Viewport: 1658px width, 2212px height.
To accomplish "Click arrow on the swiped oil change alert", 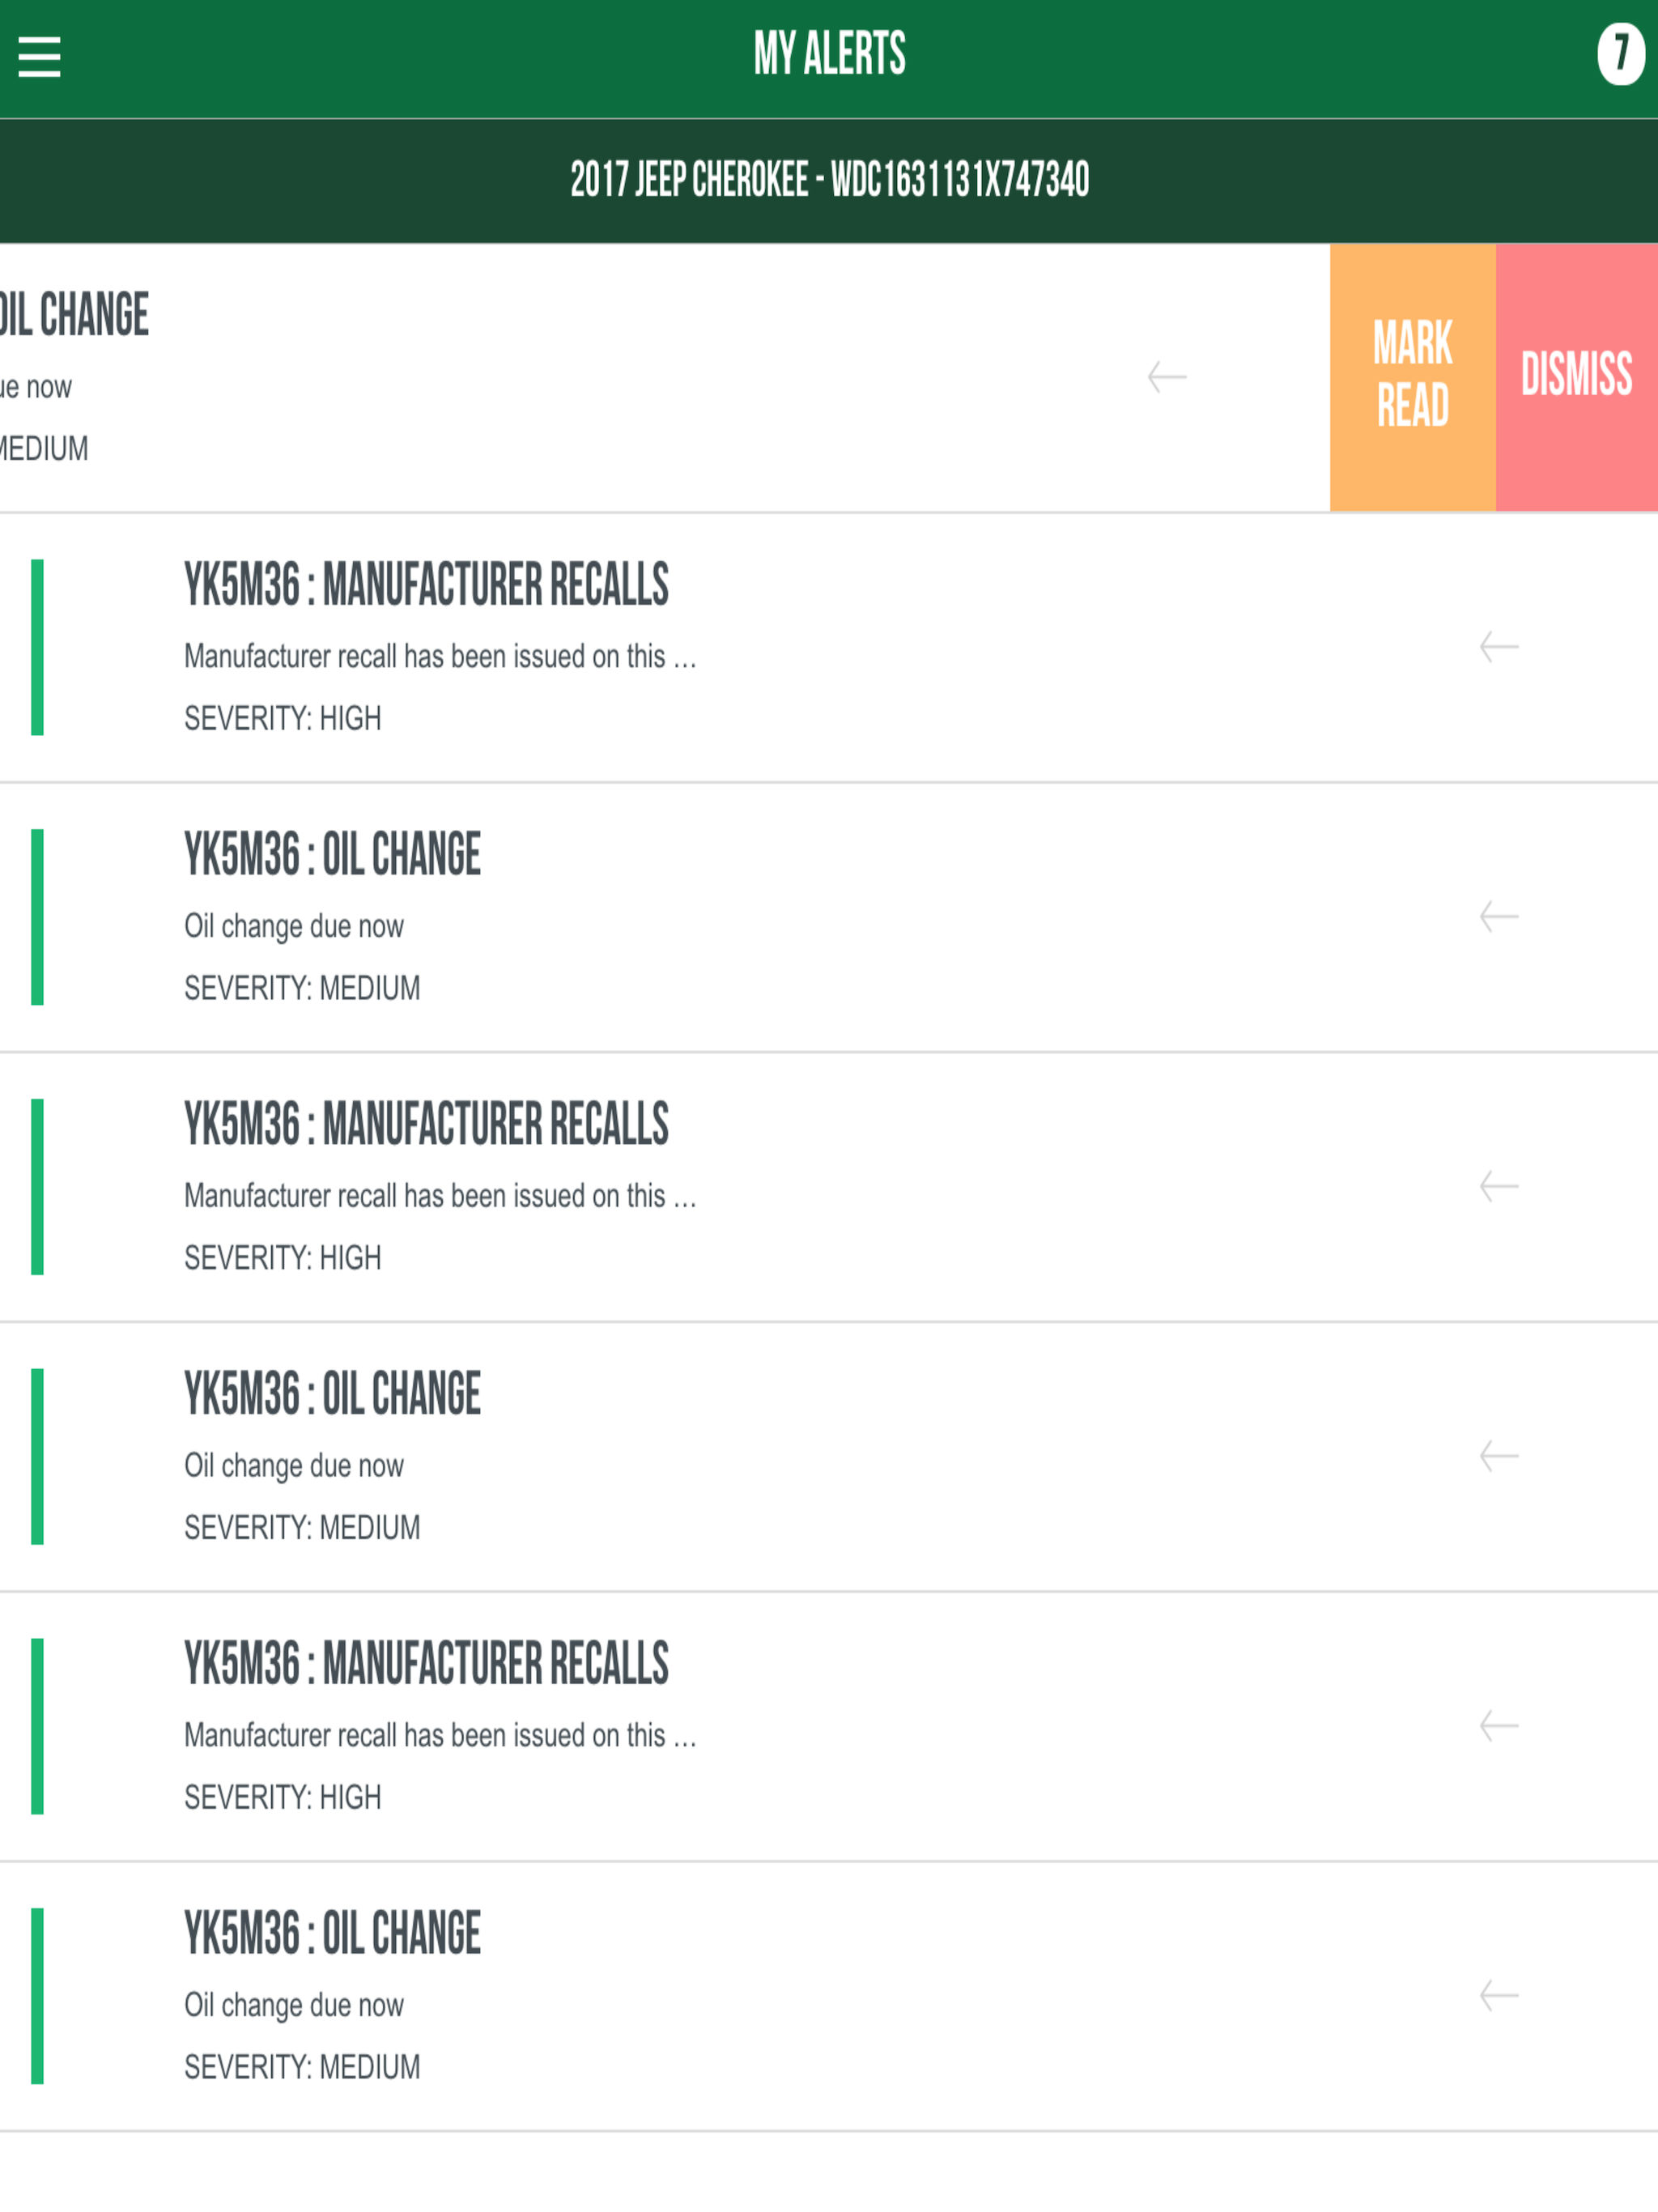I will pyautogui.click(x=1166, y=377).
